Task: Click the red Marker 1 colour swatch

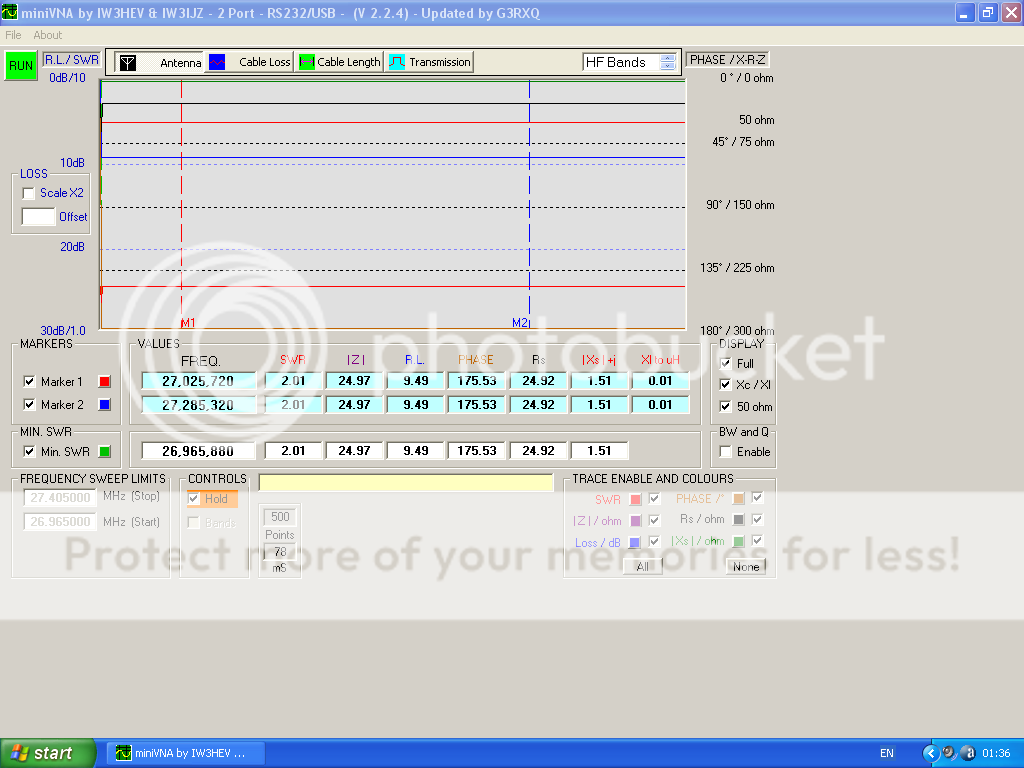Action: coord(104,381)
